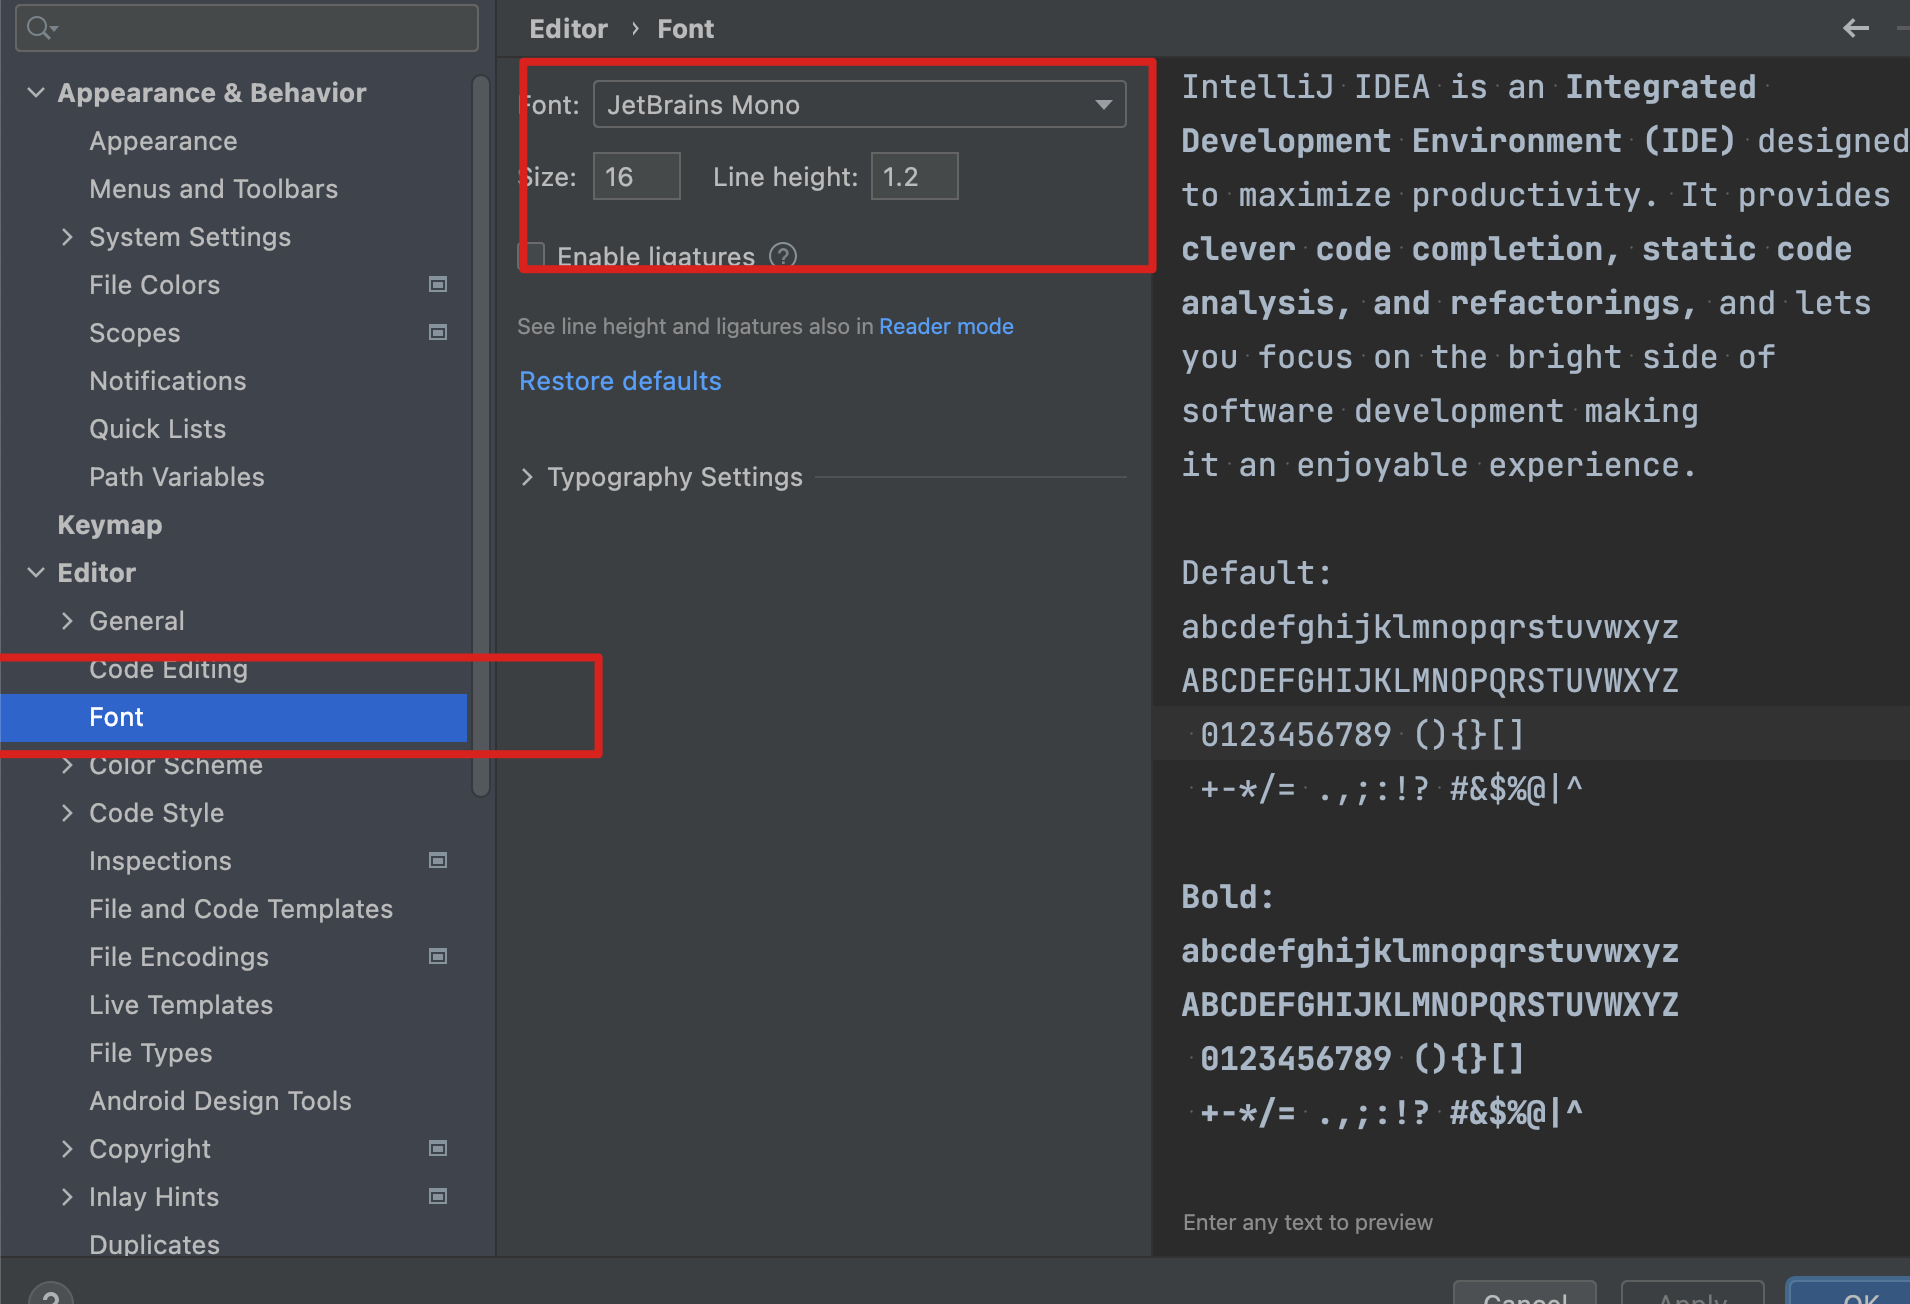The width and height of the screenshot is (1910, 1304).
Task: Expand the Inlay Hints node
Action: [67, 1197]
